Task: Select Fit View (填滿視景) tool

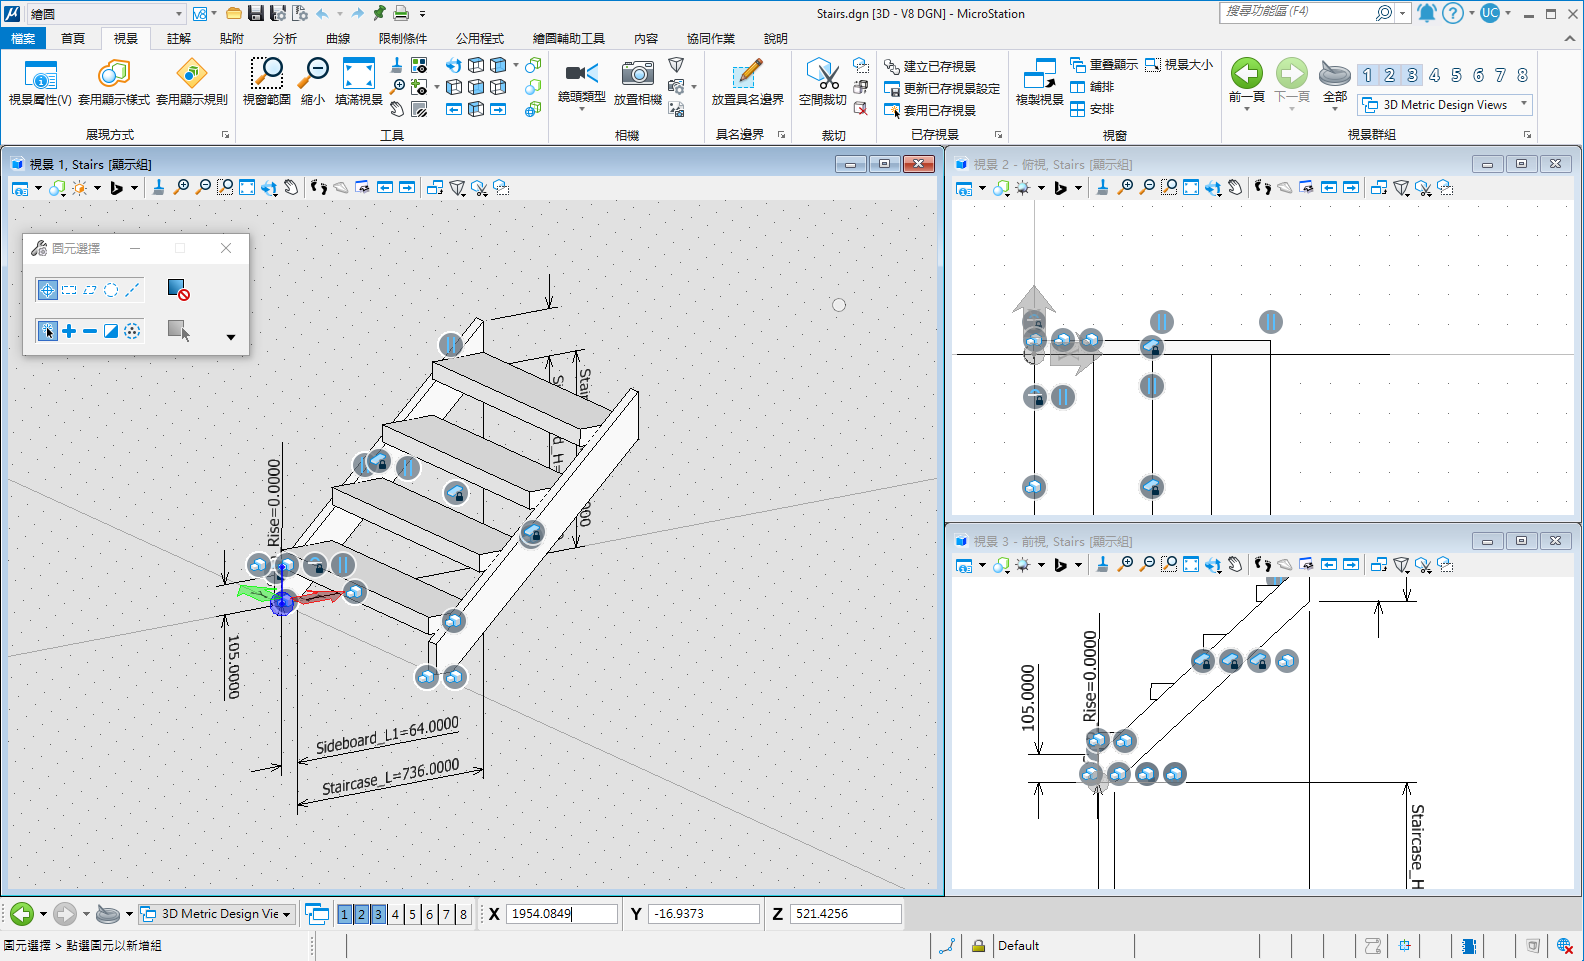Action: point(358,82)
